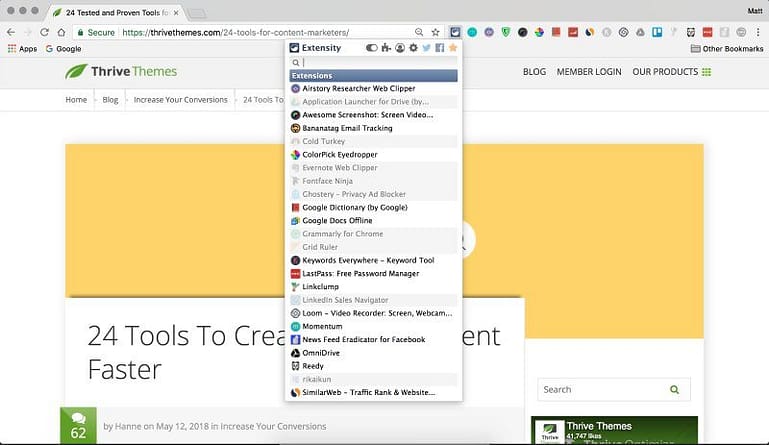Click the Reedy toolbar icon
This screenshot has height=445, width=769.
coord(691,32)
